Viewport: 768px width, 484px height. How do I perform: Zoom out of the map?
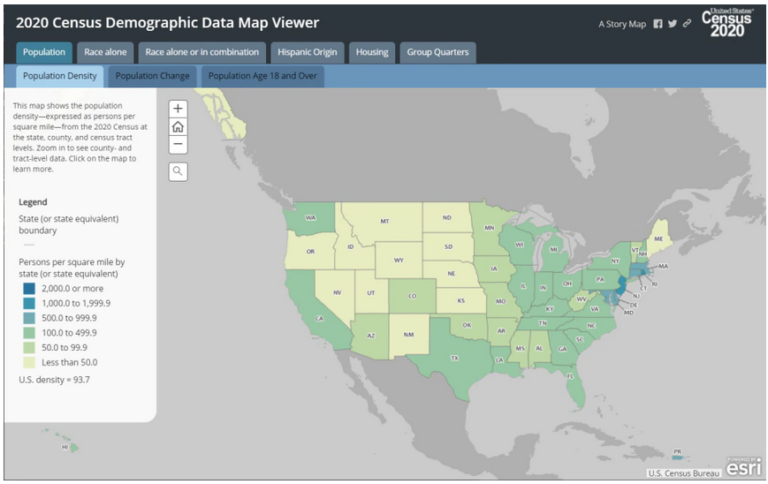pos(178,145)
